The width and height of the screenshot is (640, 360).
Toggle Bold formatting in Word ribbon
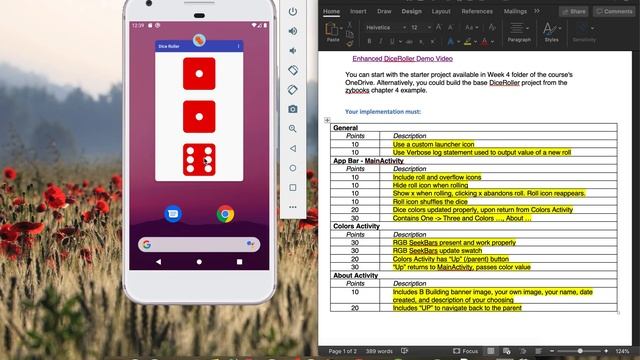[x=369, y=41]
